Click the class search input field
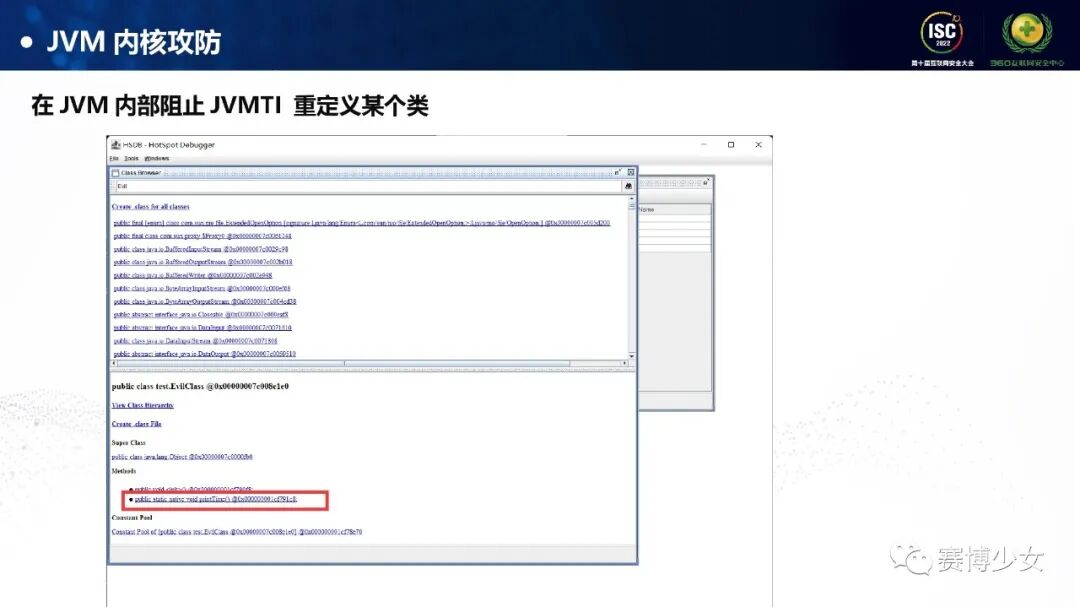Viewport: 1080px width, 607px height. coord(368,186)
